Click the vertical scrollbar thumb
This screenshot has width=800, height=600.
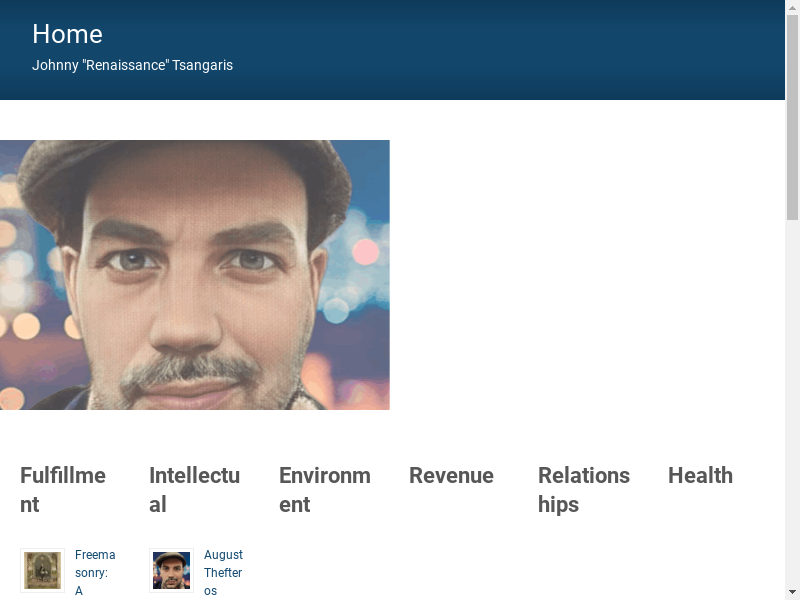pos(792,120)
